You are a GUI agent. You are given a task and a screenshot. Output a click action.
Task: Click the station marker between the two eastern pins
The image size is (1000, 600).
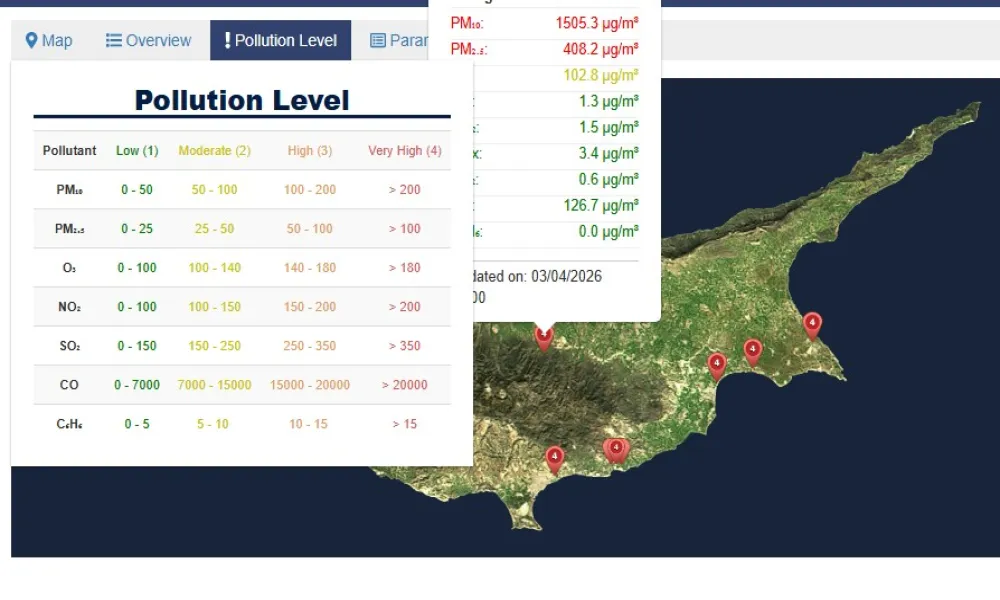coord(752,350)
